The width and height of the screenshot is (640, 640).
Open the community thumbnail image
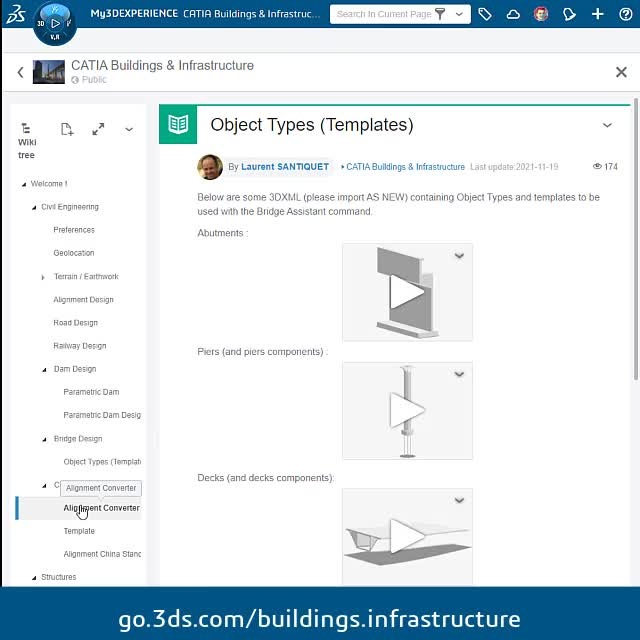(49, 72)
